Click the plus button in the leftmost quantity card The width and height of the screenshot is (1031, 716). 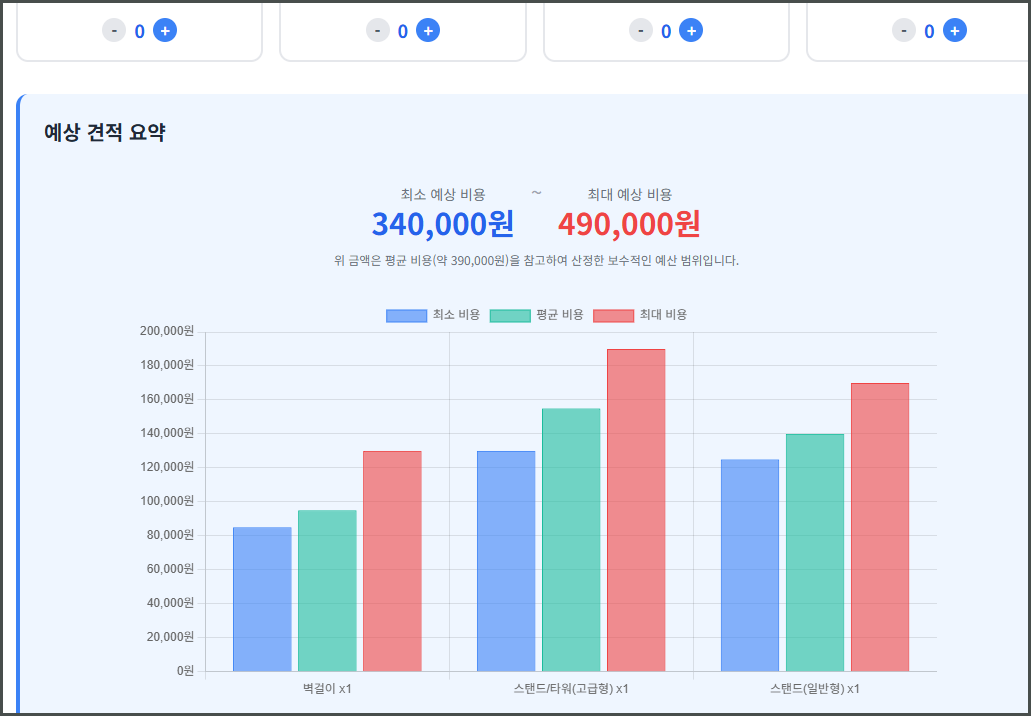click(165, 31)
